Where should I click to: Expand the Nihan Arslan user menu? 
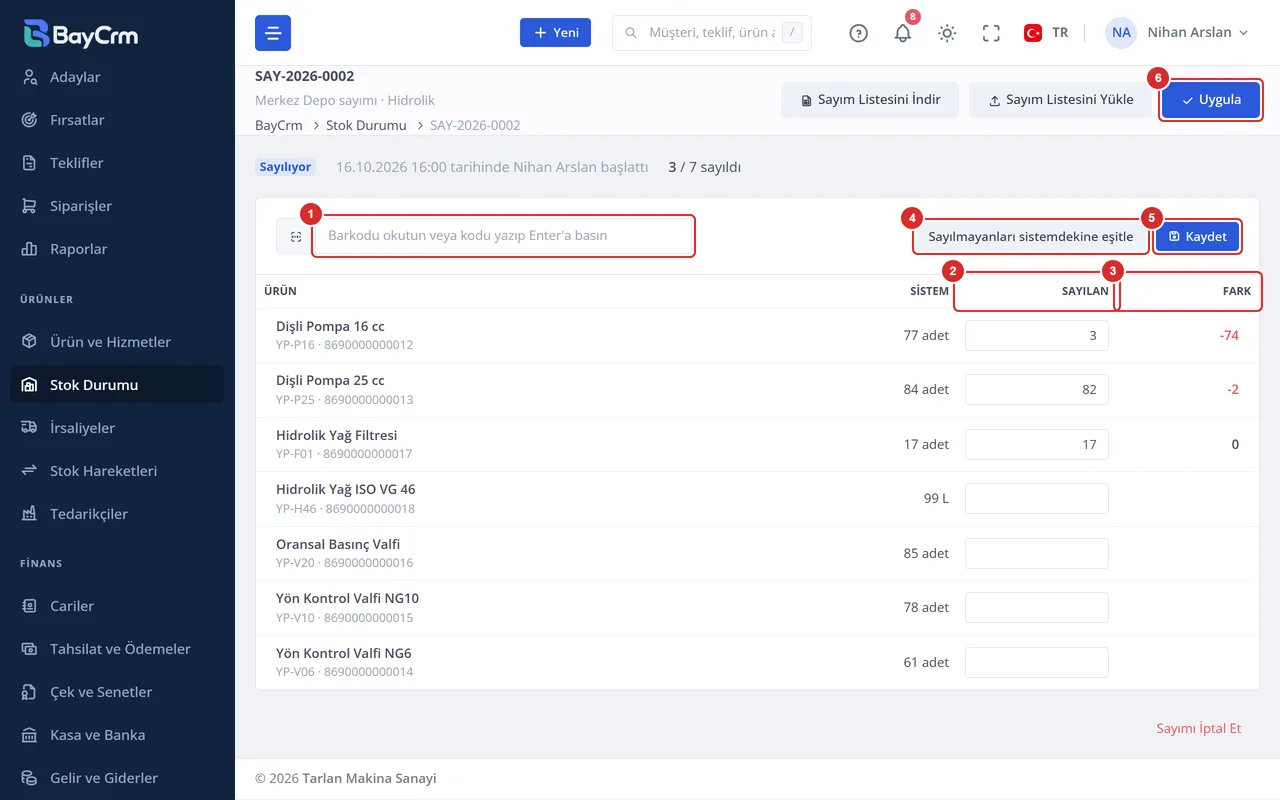[x=1178, y=33]
